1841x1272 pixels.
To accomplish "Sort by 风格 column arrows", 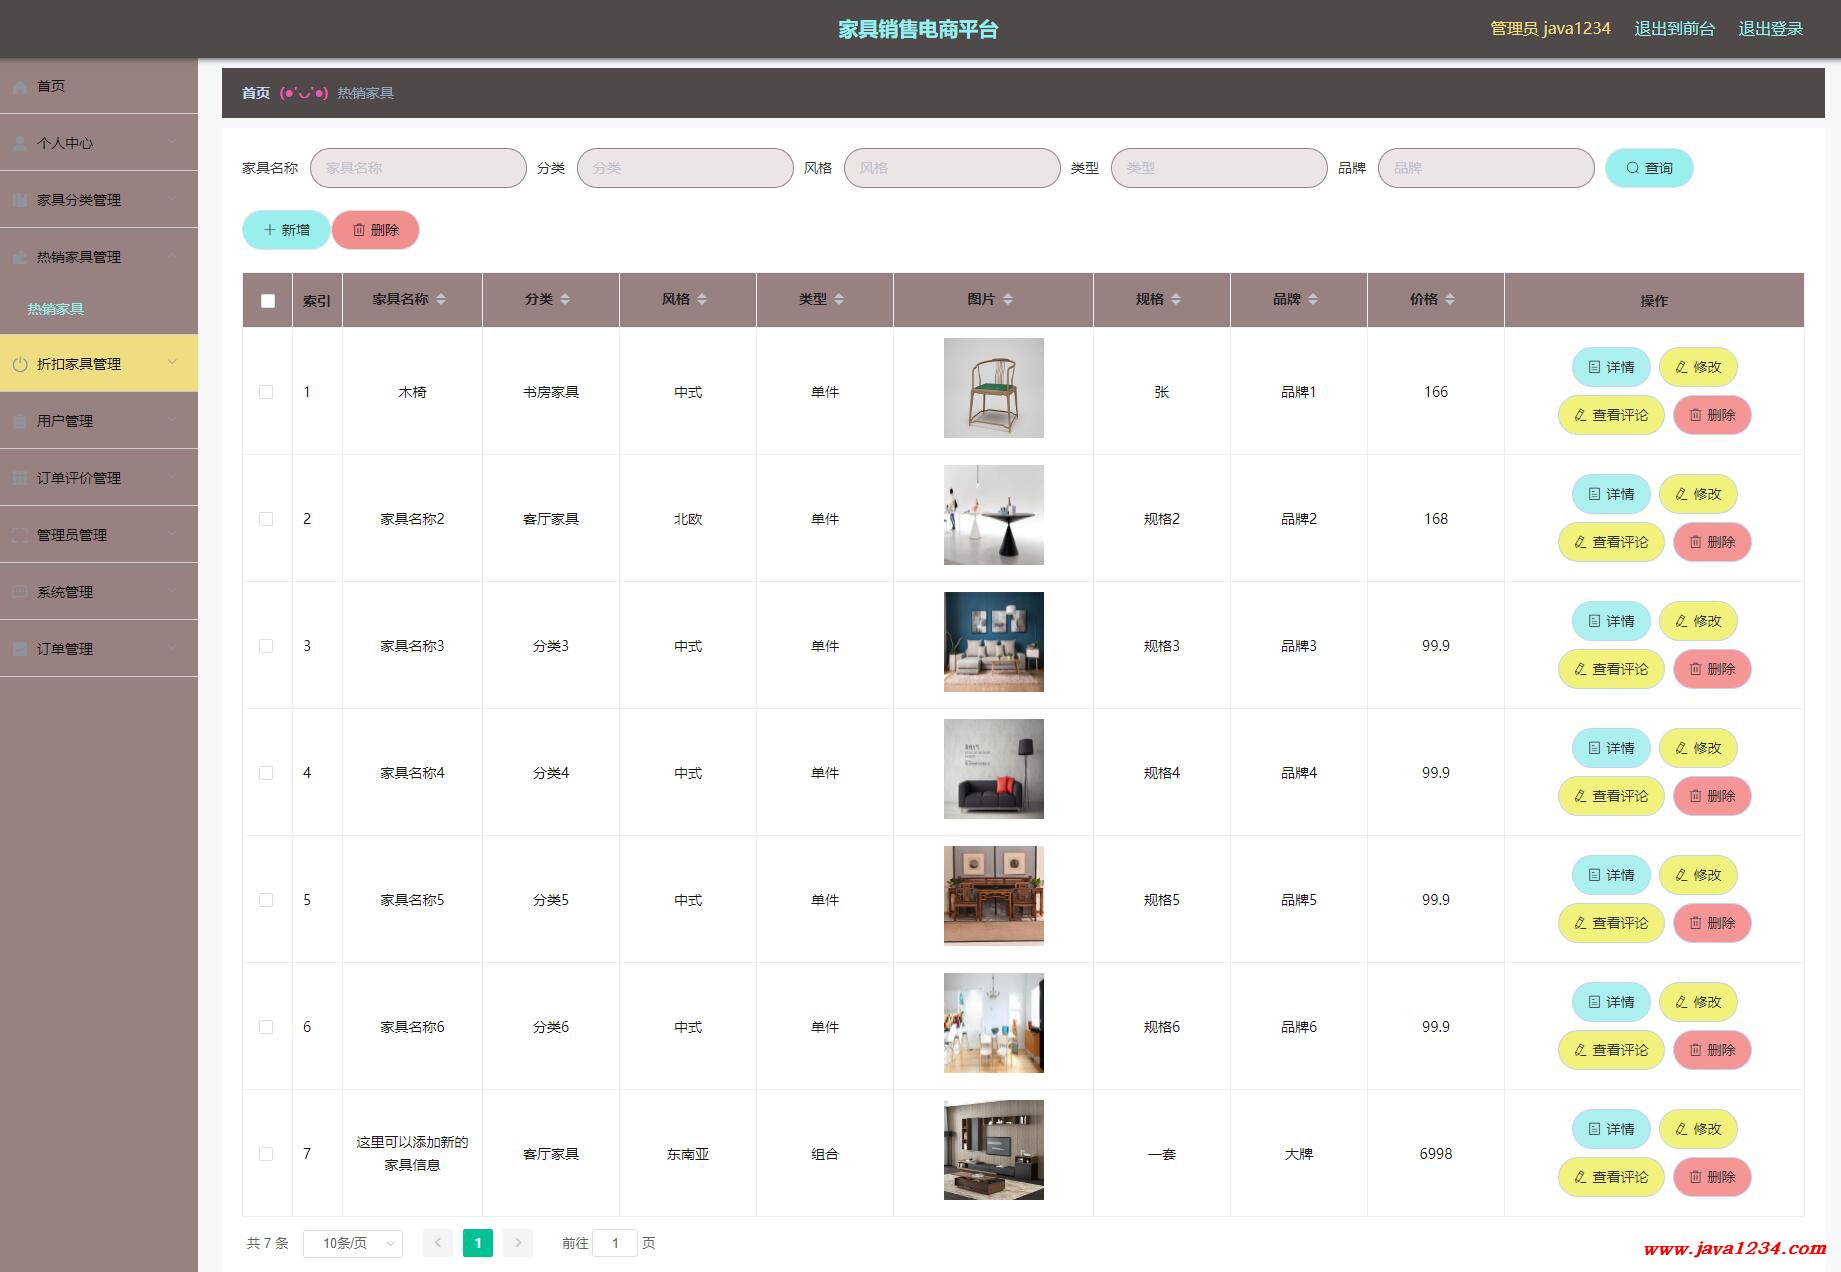I will [702, 300].
